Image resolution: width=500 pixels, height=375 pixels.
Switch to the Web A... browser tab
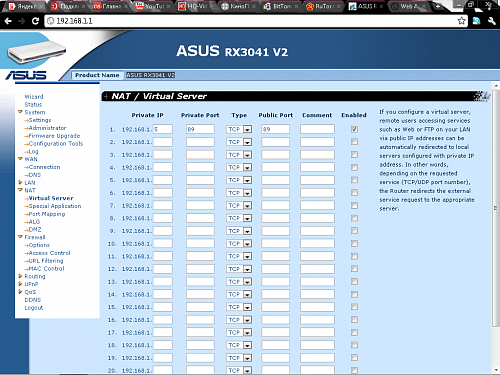coord(408,6)
